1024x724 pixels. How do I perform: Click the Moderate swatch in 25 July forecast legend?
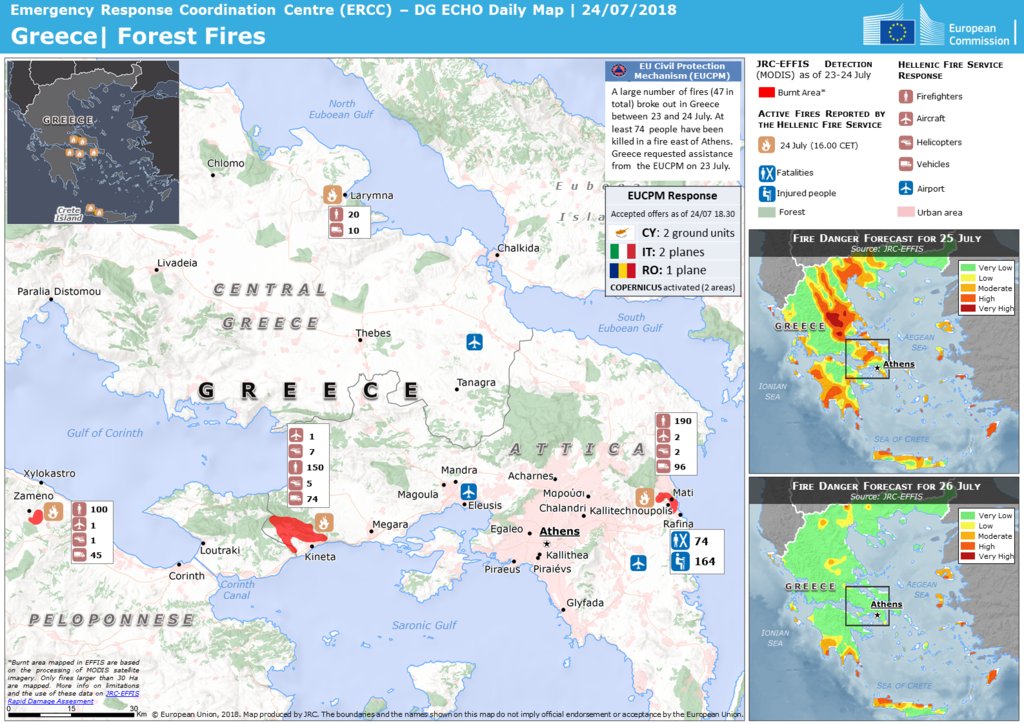(x=968, y=288)
